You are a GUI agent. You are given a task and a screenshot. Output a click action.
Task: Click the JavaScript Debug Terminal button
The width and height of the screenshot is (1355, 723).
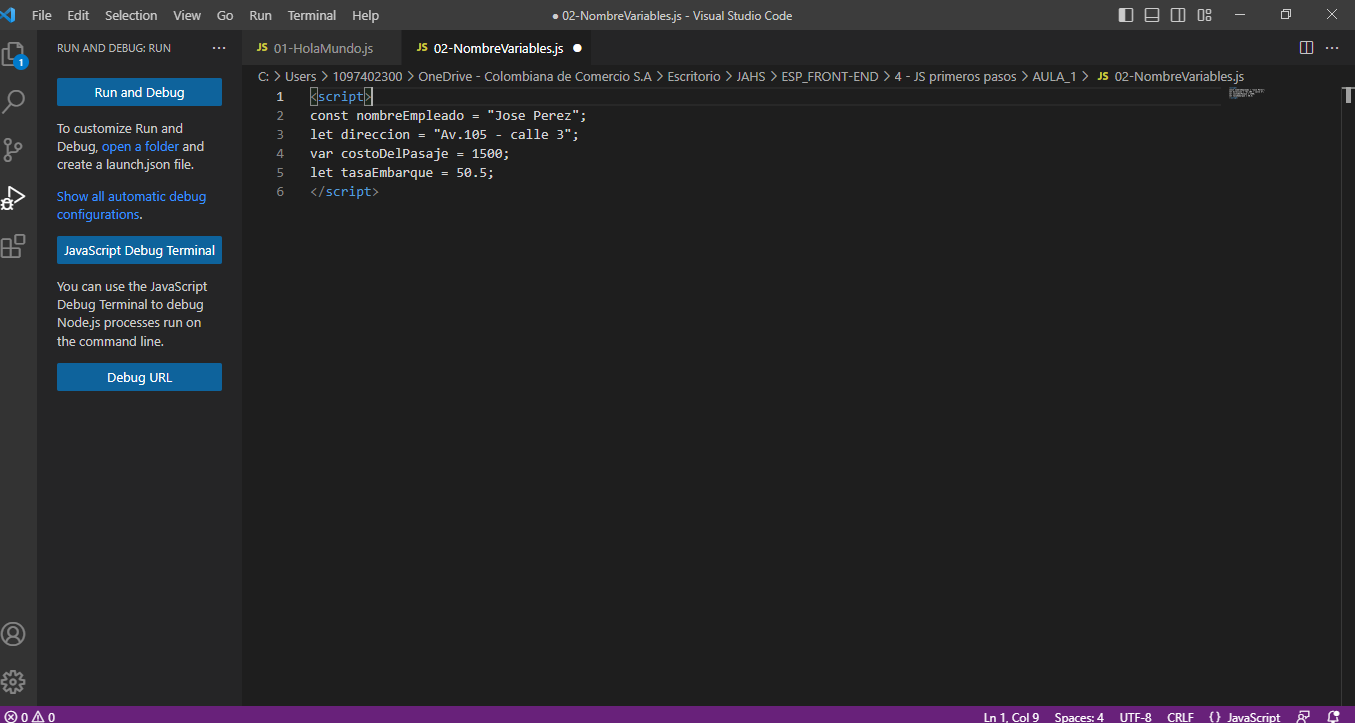coord(139,250)
